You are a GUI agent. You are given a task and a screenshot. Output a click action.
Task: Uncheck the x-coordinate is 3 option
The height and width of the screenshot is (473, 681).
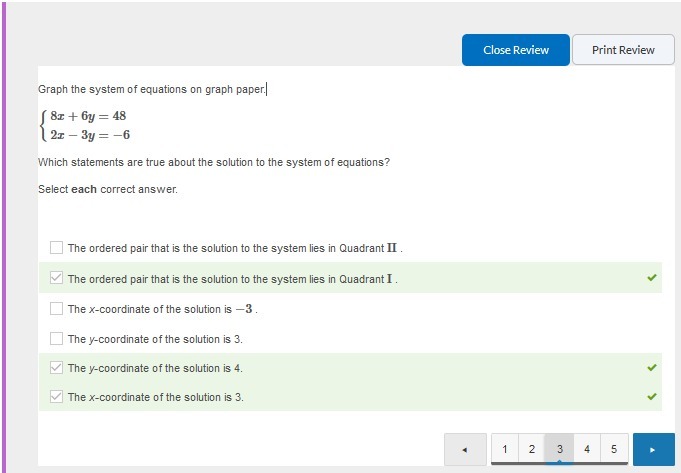coord(56,397)
